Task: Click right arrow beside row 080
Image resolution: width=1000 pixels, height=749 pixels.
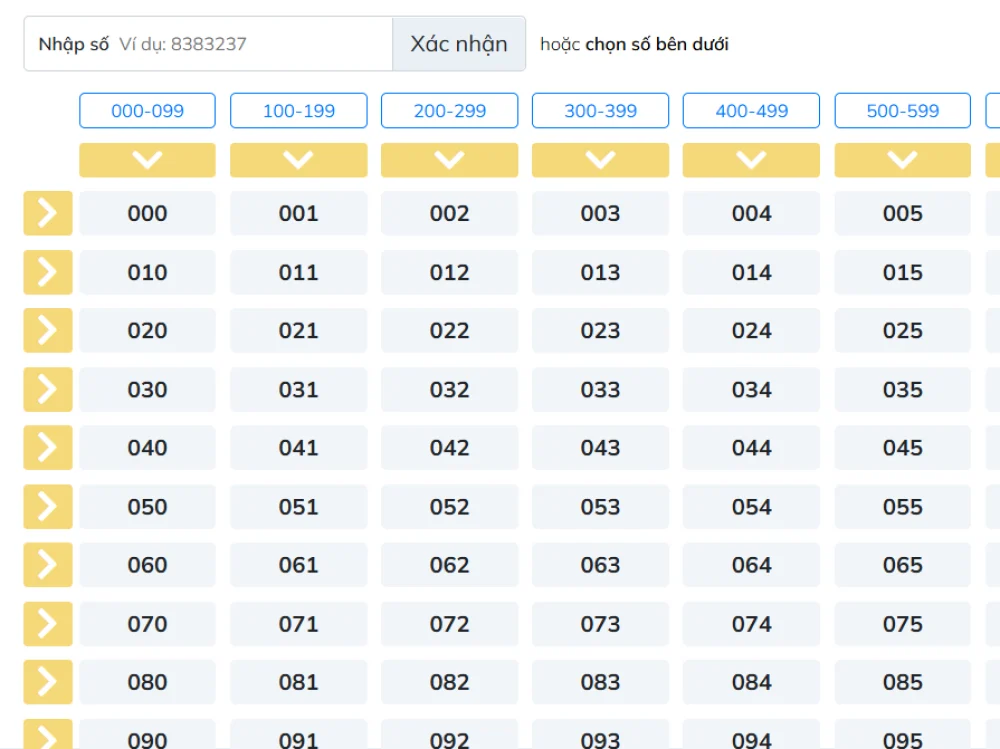Action: click(x=48, y=682)
